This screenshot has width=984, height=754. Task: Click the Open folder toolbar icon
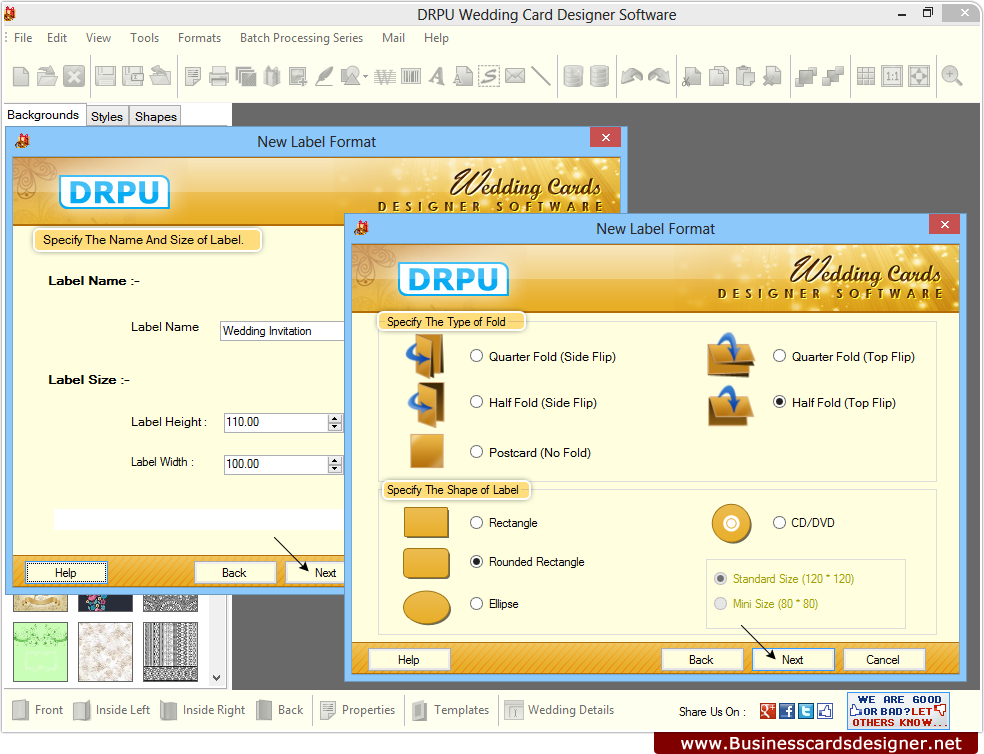tap(47, 77)
